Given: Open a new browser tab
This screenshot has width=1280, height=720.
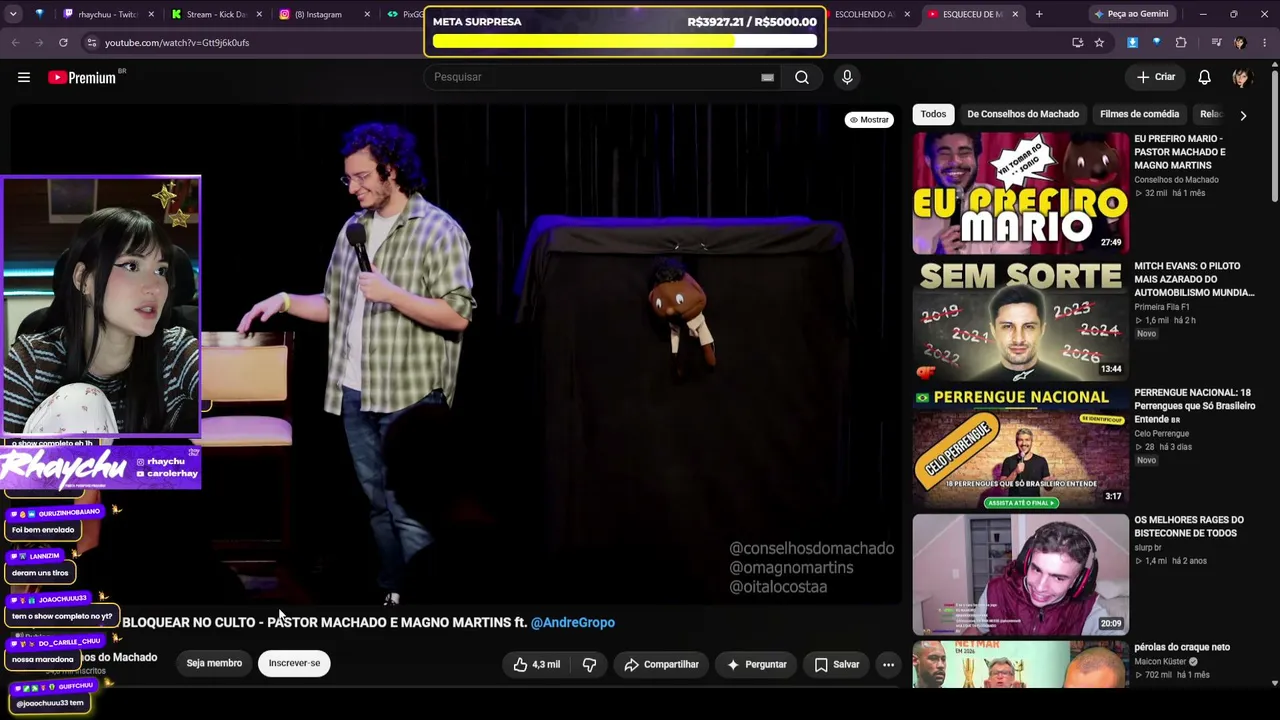Looking at the screenshot, I should click(1039, 14).
